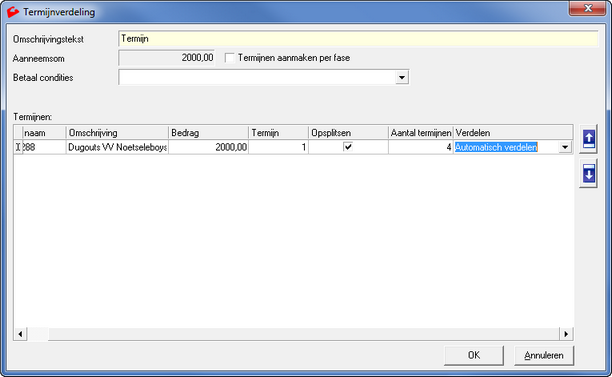
Task: Select the Aantal termijnen cell with value 4
Action: pyautogui.click(x=420, y=147)
